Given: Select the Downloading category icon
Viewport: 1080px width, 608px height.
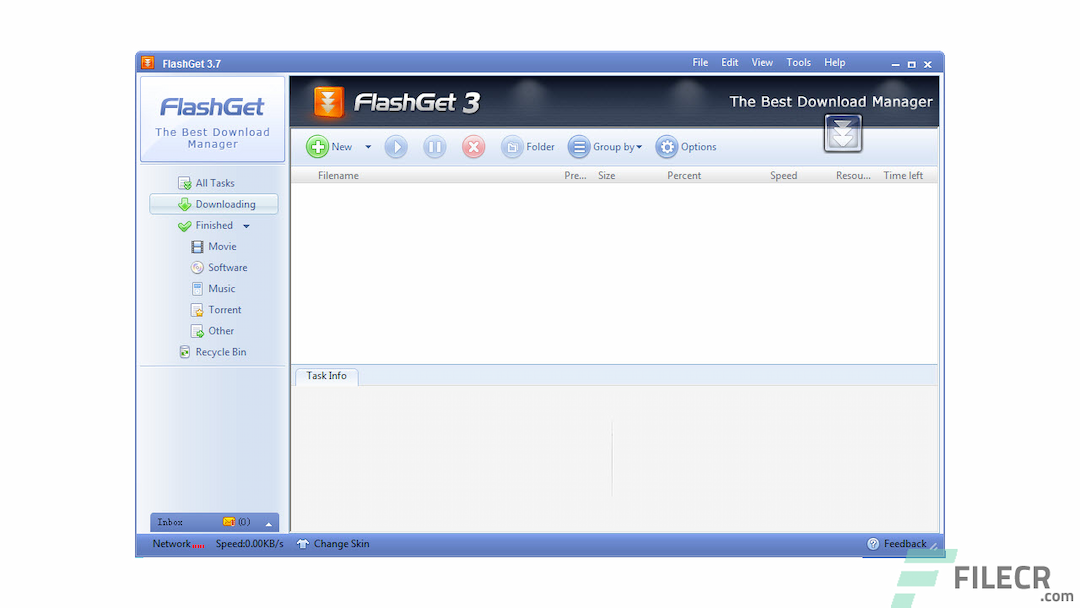Looking at the screenshot, I should (x=183, y=203).
